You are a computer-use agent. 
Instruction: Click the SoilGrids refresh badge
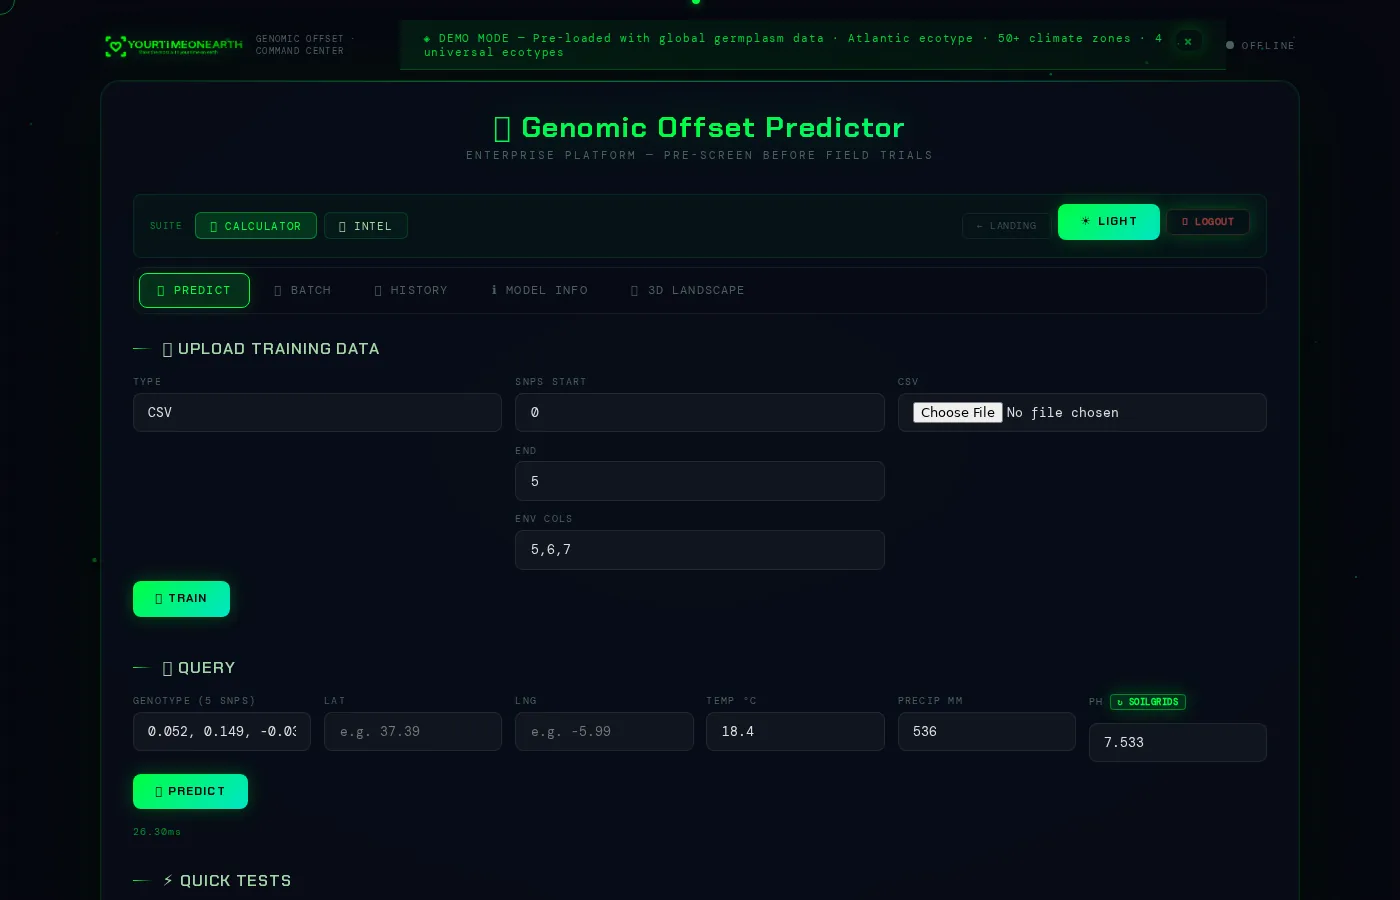[x=1148, y=702]
